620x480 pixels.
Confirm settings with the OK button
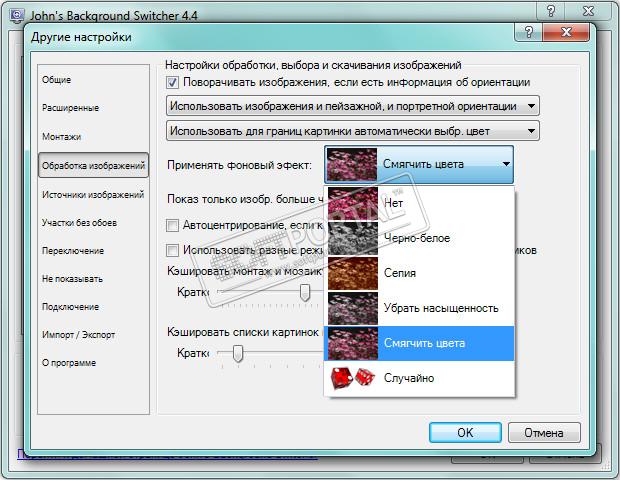[465, 433]
